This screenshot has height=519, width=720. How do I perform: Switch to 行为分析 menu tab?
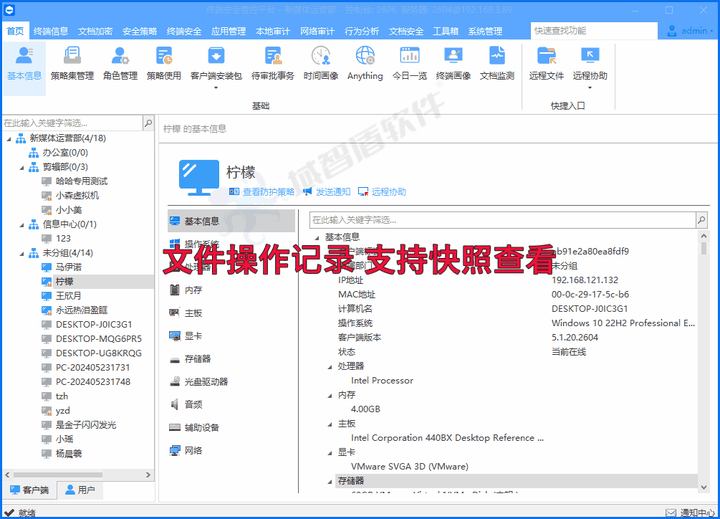[x=362, y=31]
